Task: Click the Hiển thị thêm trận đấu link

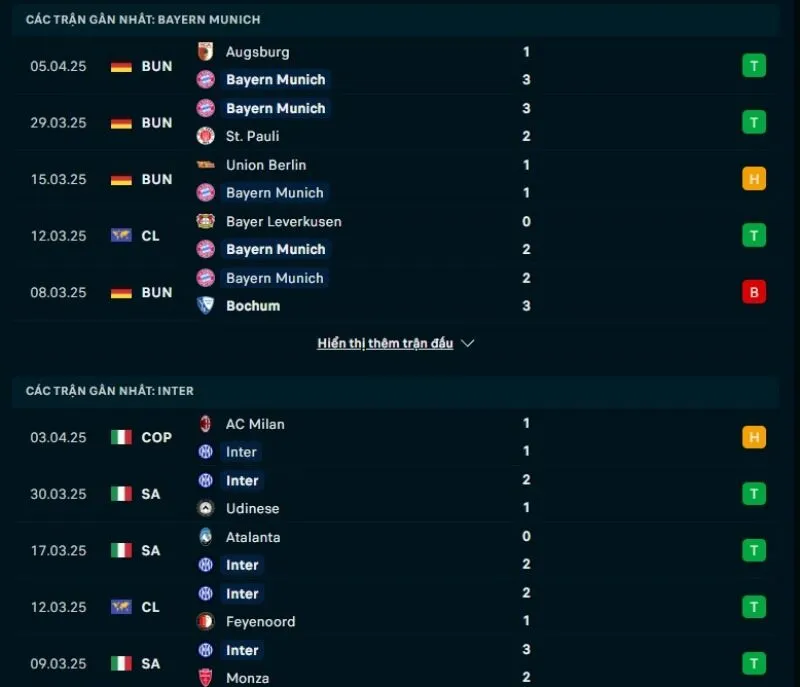Action: [386, 342]
